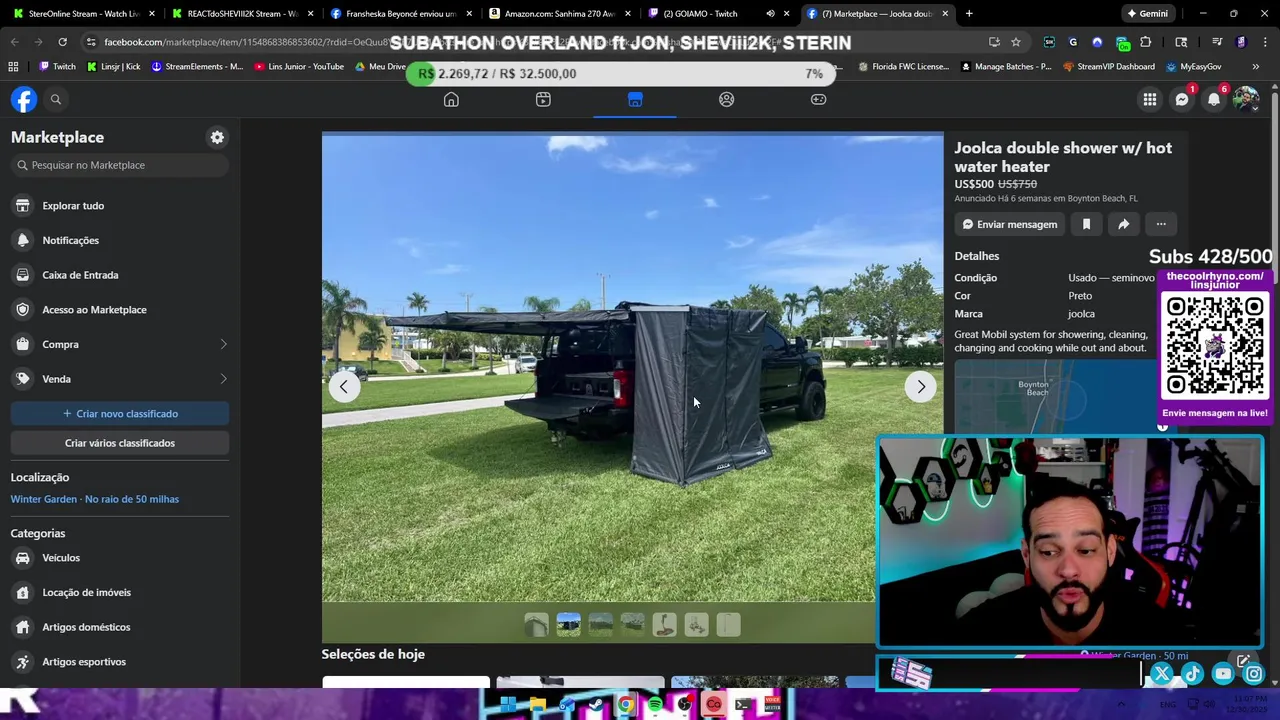1280x720 pixels.
Task: Select second highlighted photo thumbnail
Action: point(568,625)
